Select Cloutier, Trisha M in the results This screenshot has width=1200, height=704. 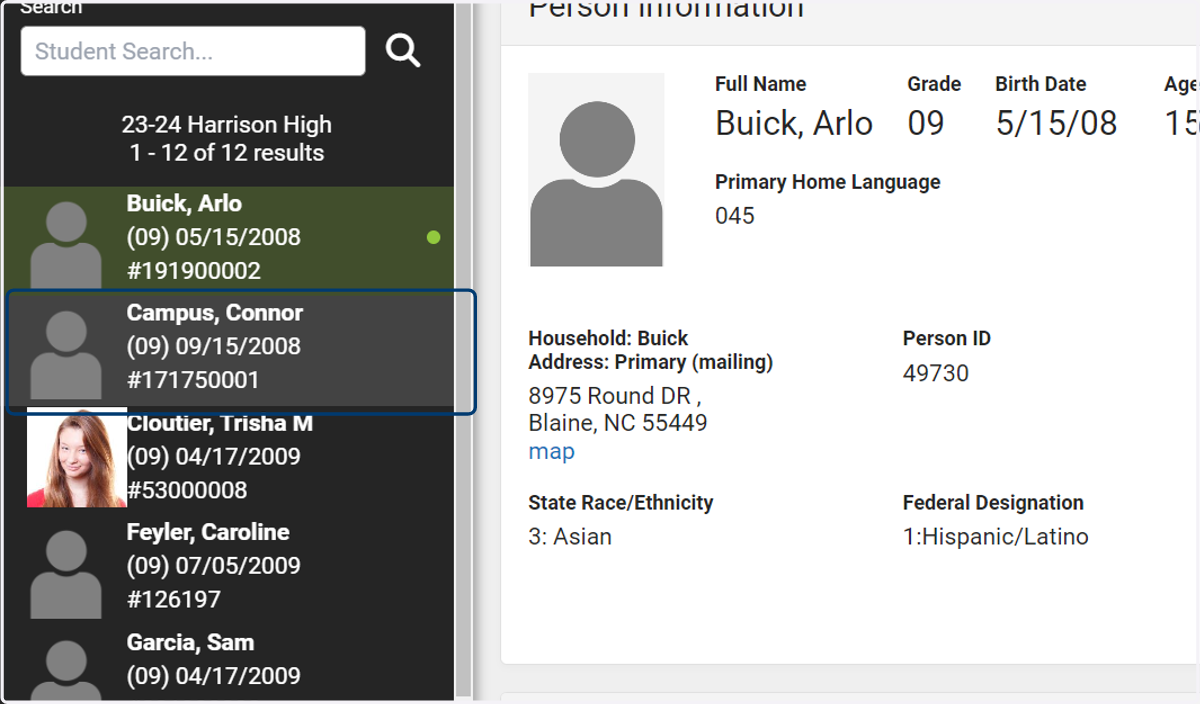coord(229,457)
